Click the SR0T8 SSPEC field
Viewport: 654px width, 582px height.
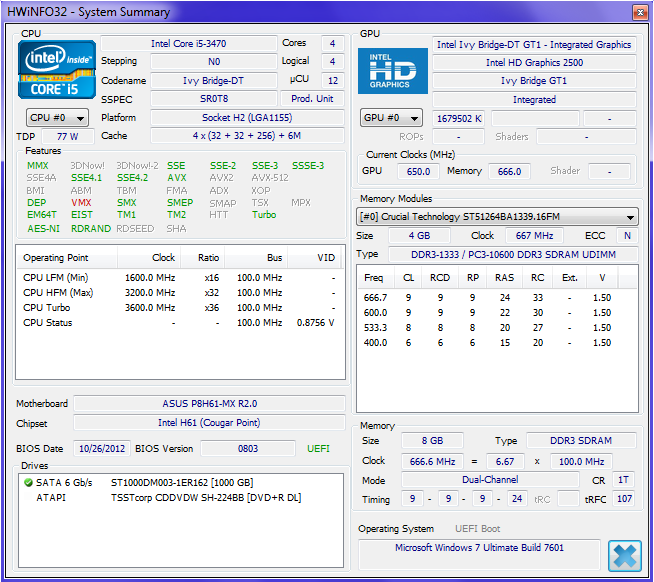(214, 99)
